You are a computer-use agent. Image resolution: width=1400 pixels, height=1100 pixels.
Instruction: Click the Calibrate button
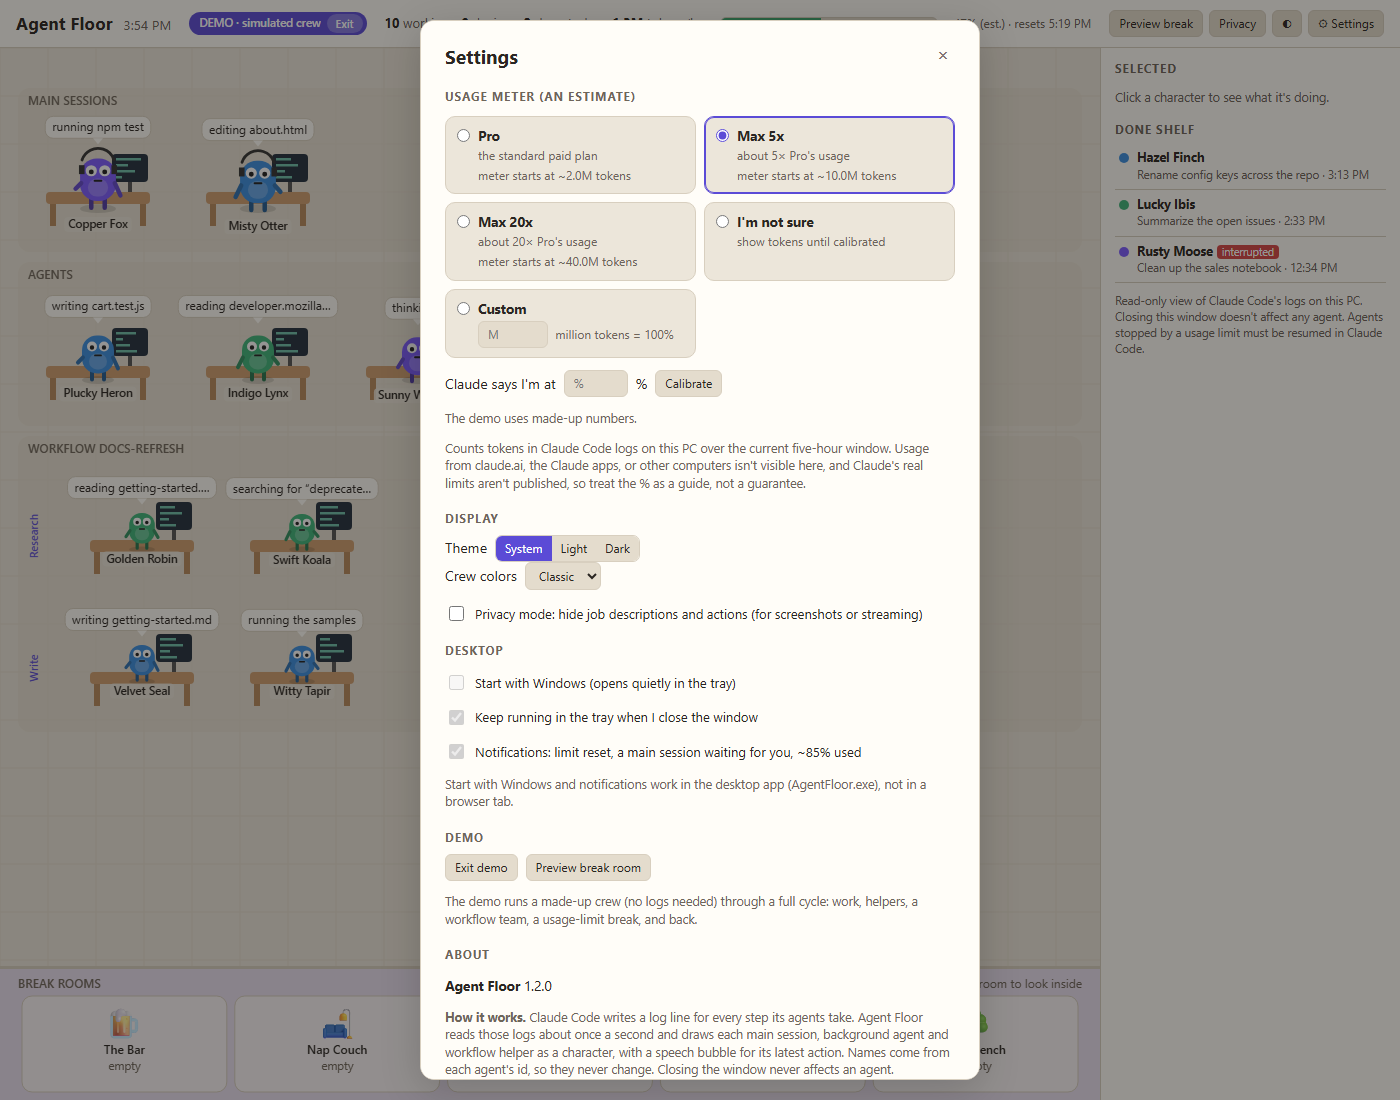click(x=689, y=384)
